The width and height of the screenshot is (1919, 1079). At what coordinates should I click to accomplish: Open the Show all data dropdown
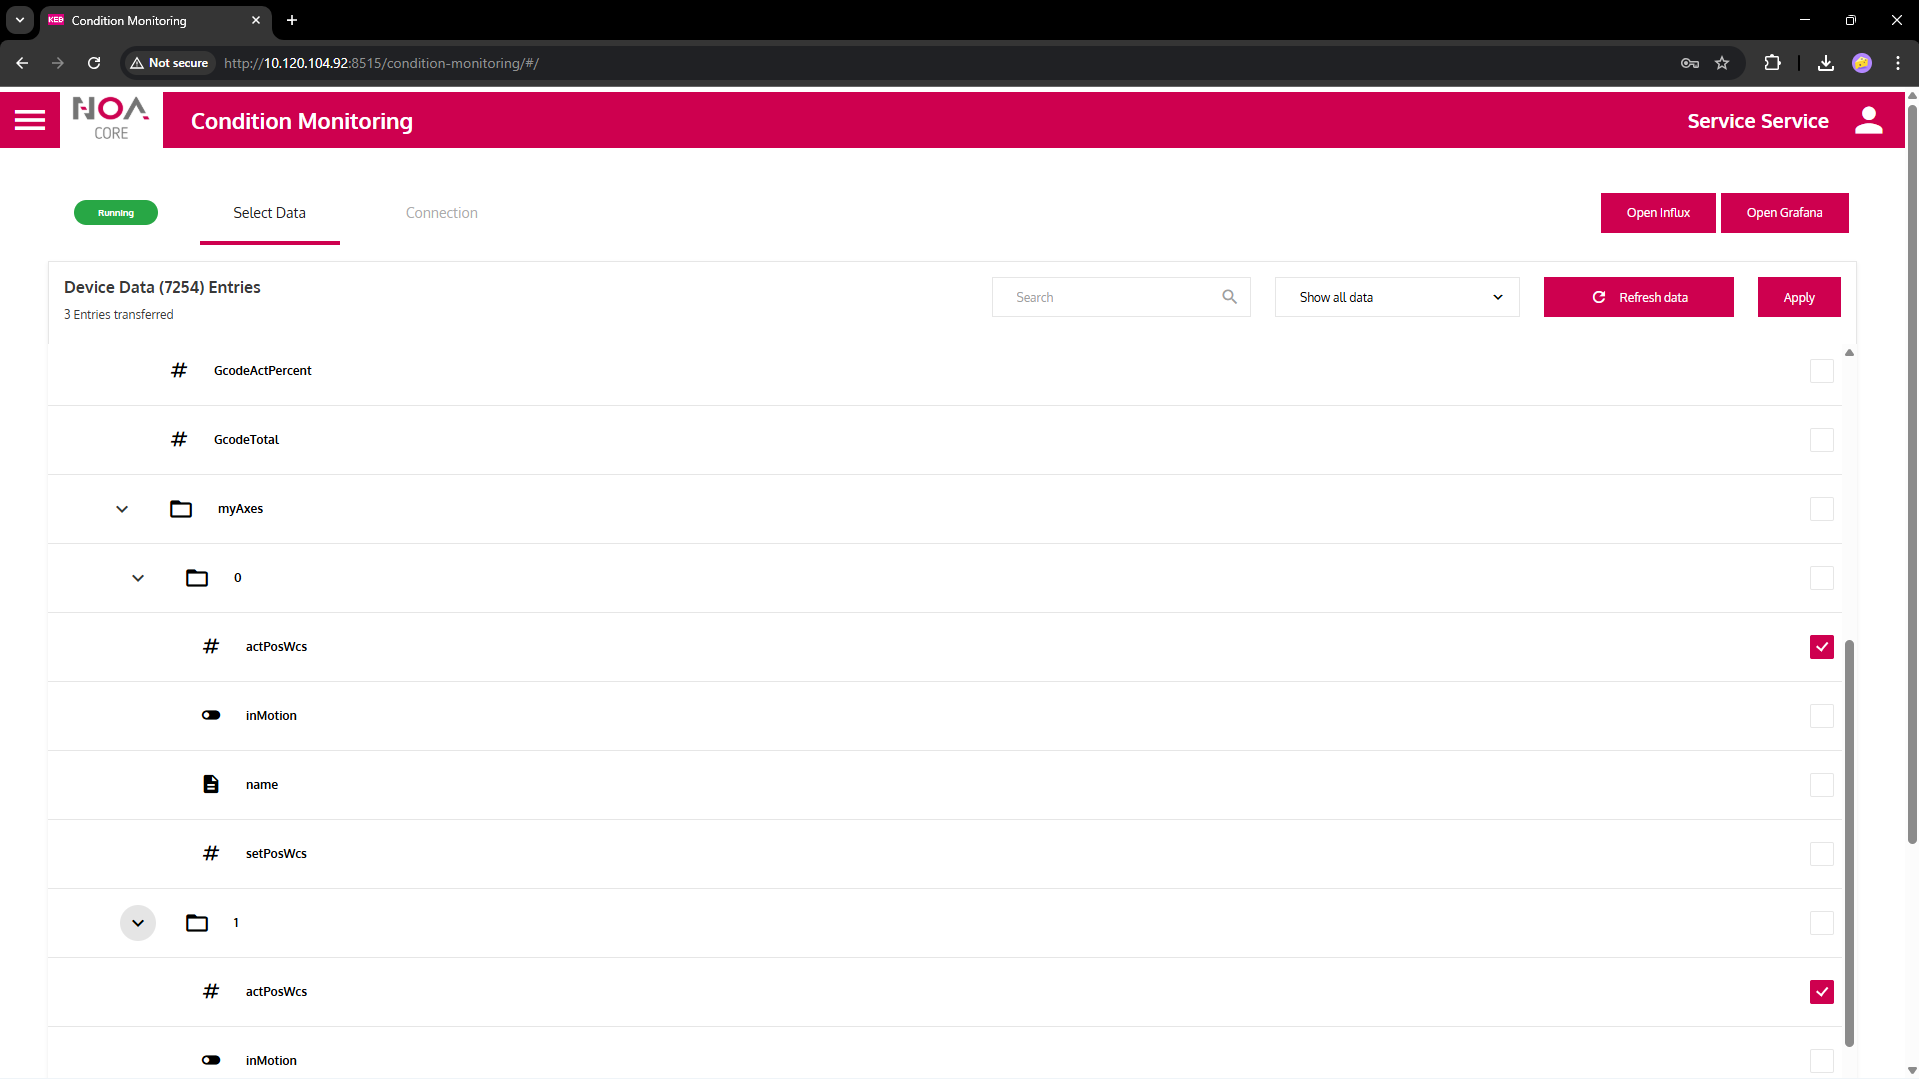click(1396, 297)
